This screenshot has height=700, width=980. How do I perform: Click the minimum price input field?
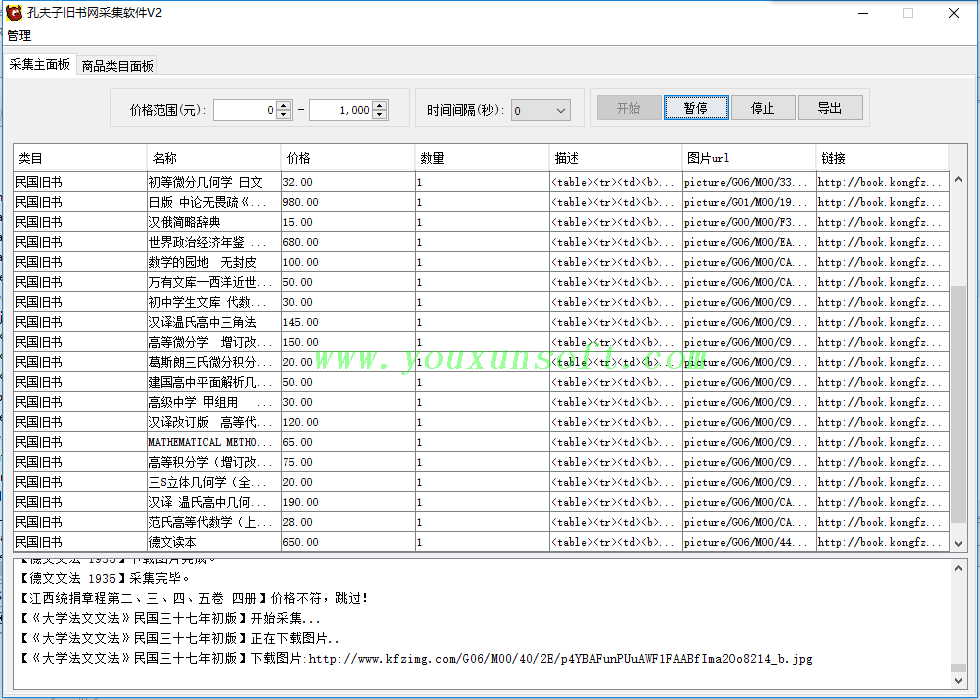click(x=245, y=110)
